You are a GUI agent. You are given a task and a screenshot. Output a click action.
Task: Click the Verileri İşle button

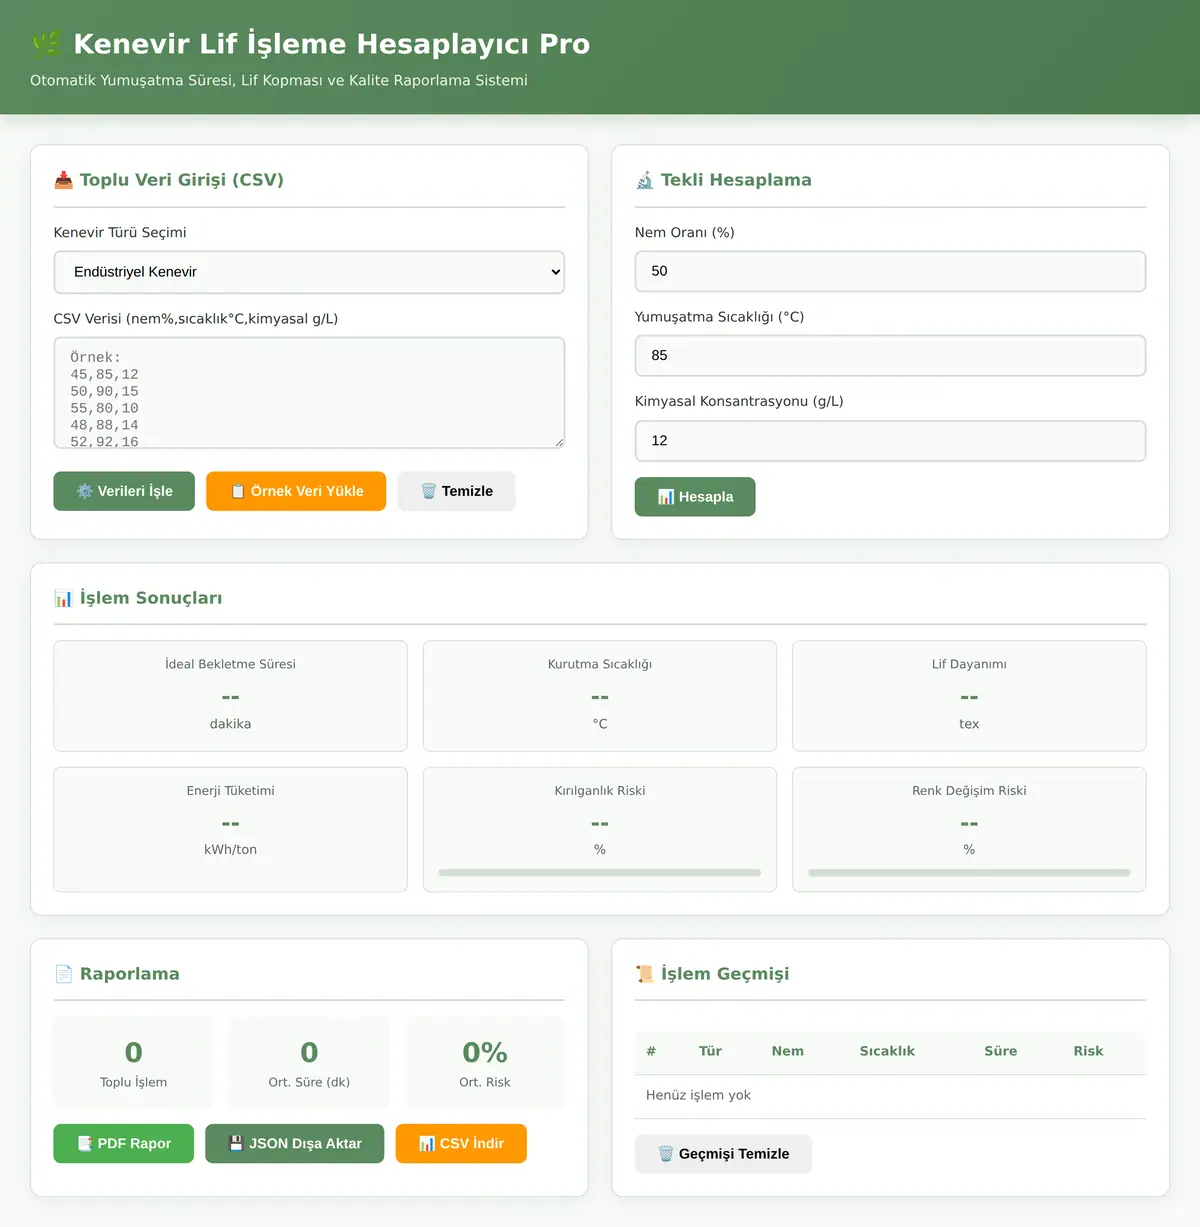[x=124, y=491]
